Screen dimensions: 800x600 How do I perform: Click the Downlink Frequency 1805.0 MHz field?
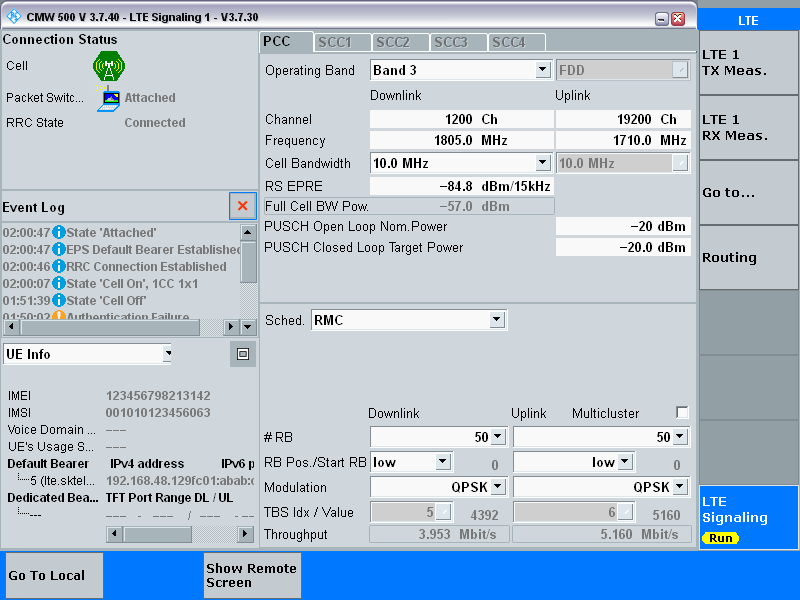(x=462, y=140)
